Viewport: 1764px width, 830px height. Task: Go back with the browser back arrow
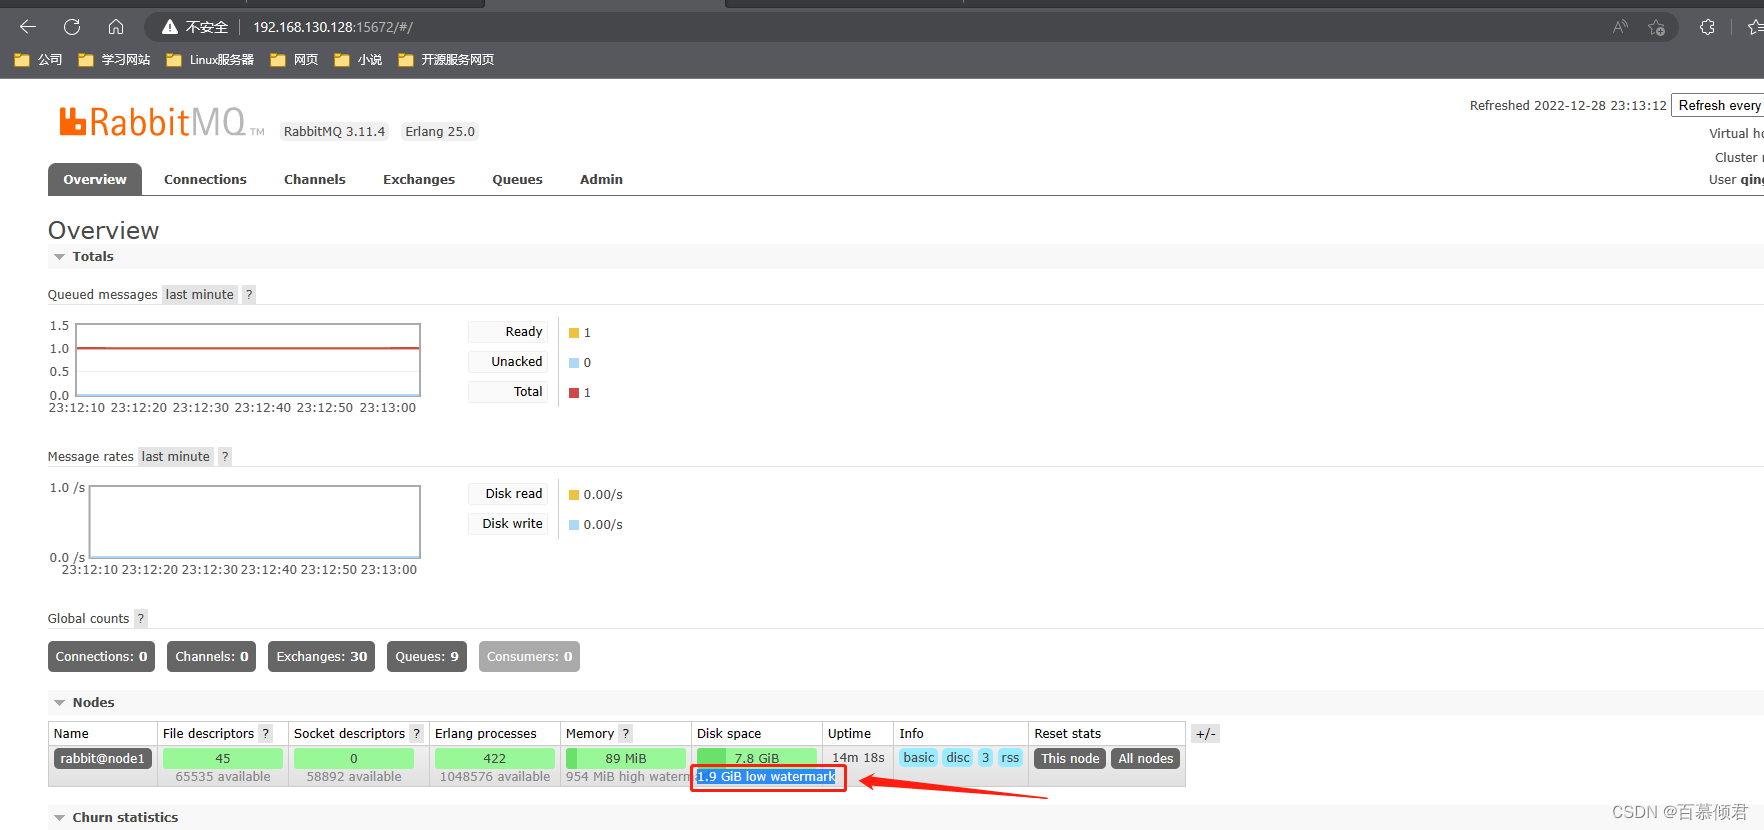(x=28, y=27)
